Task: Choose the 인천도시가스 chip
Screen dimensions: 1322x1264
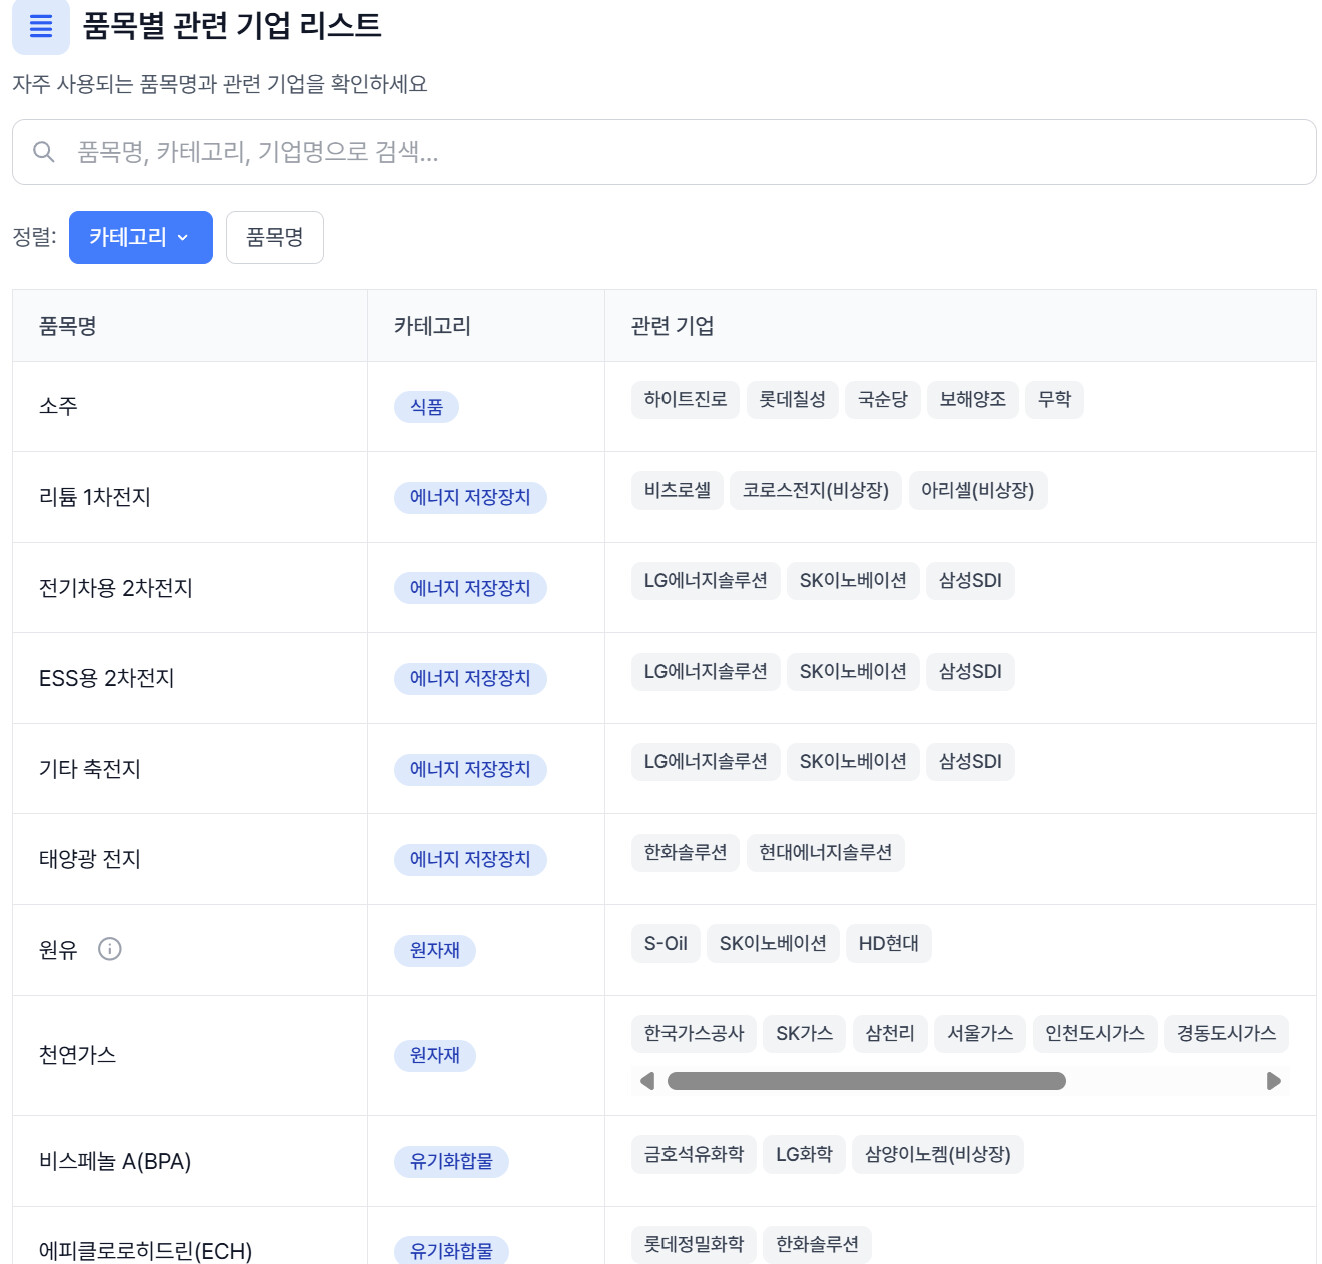Action: (x=1095, y=1034)
